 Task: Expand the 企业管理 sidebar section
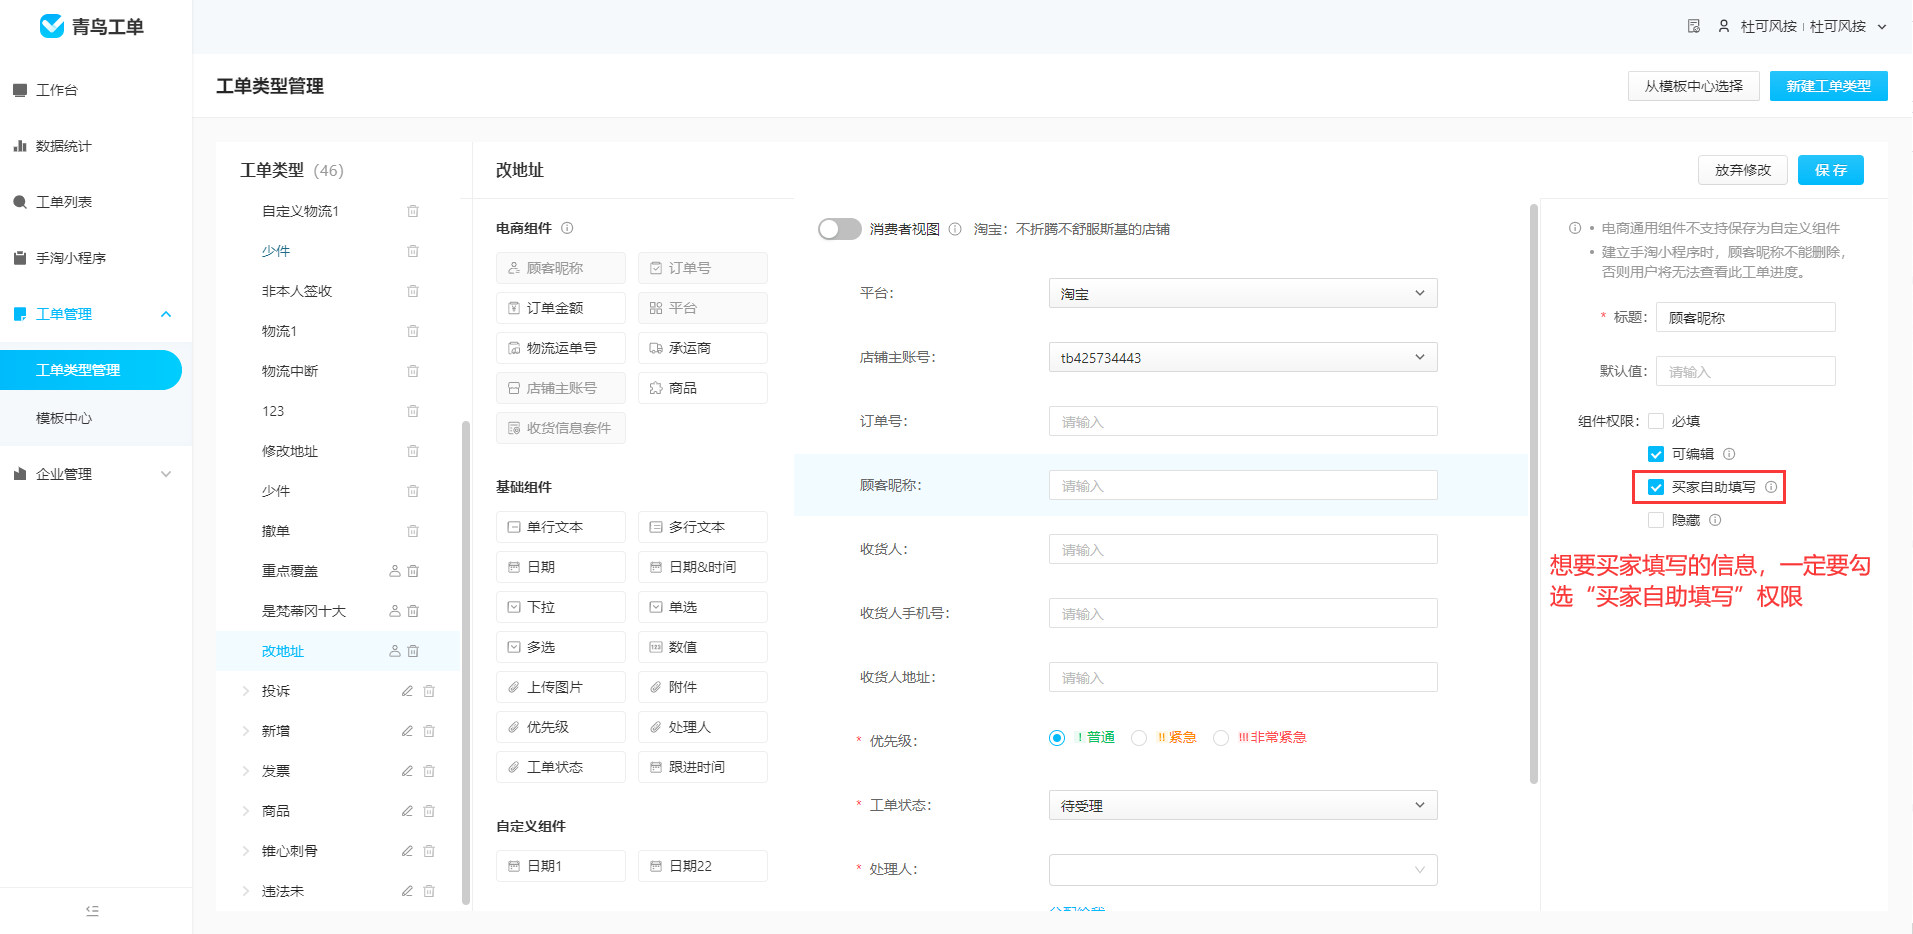point(166,474)
